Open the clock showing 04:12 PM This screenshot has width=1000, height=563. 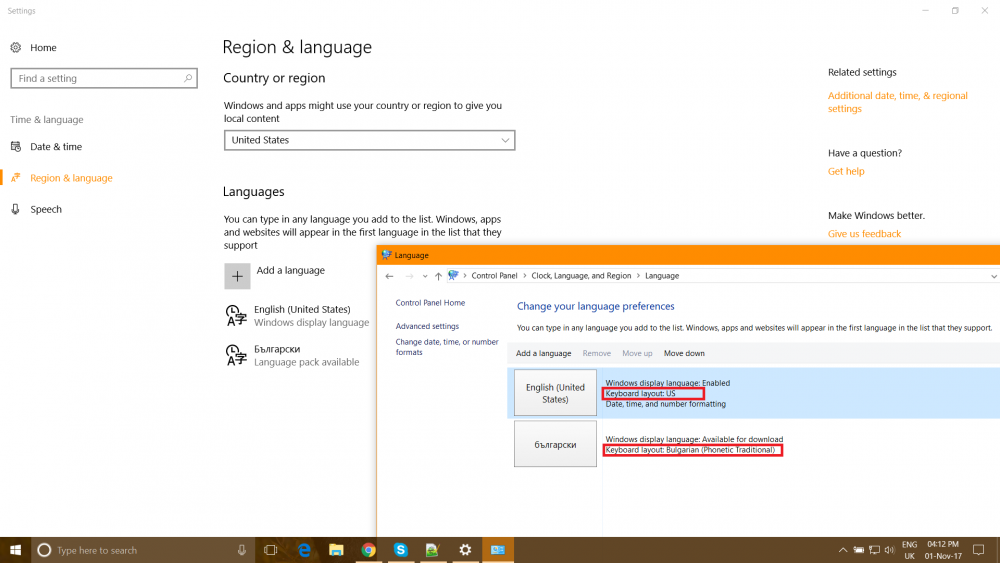click(x=943, y=550)
